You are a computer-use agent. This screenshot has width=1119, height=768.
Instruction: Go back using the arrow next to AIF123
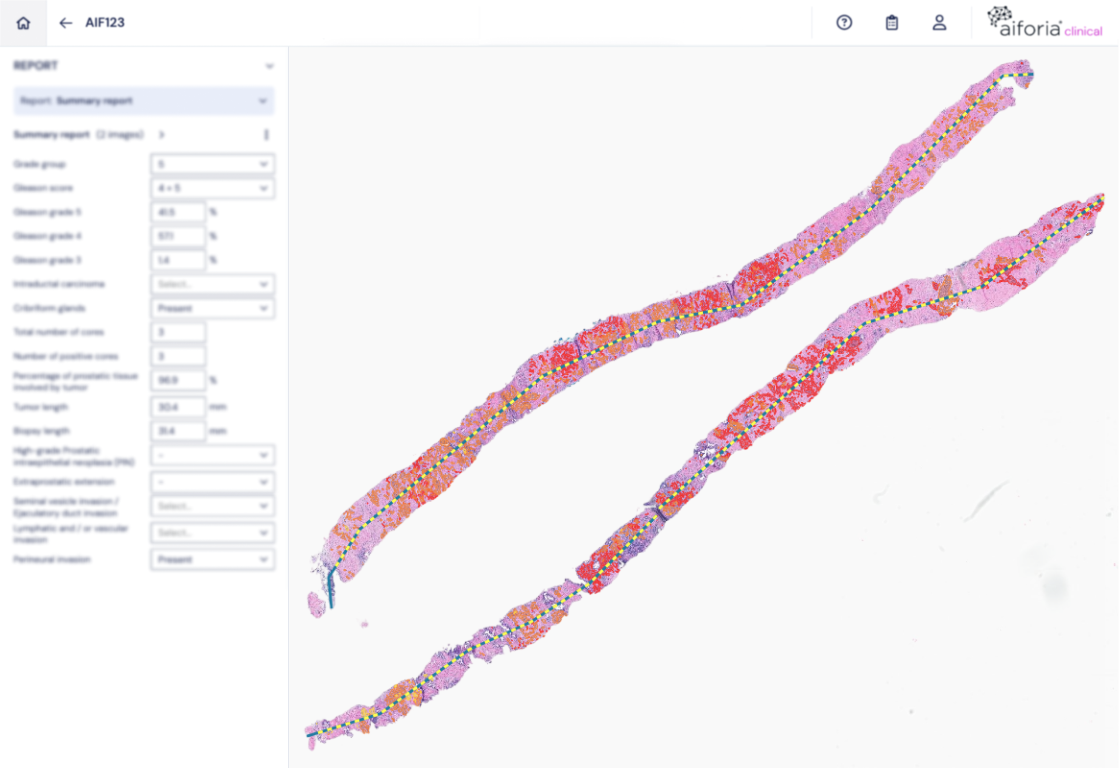(66, 23)
